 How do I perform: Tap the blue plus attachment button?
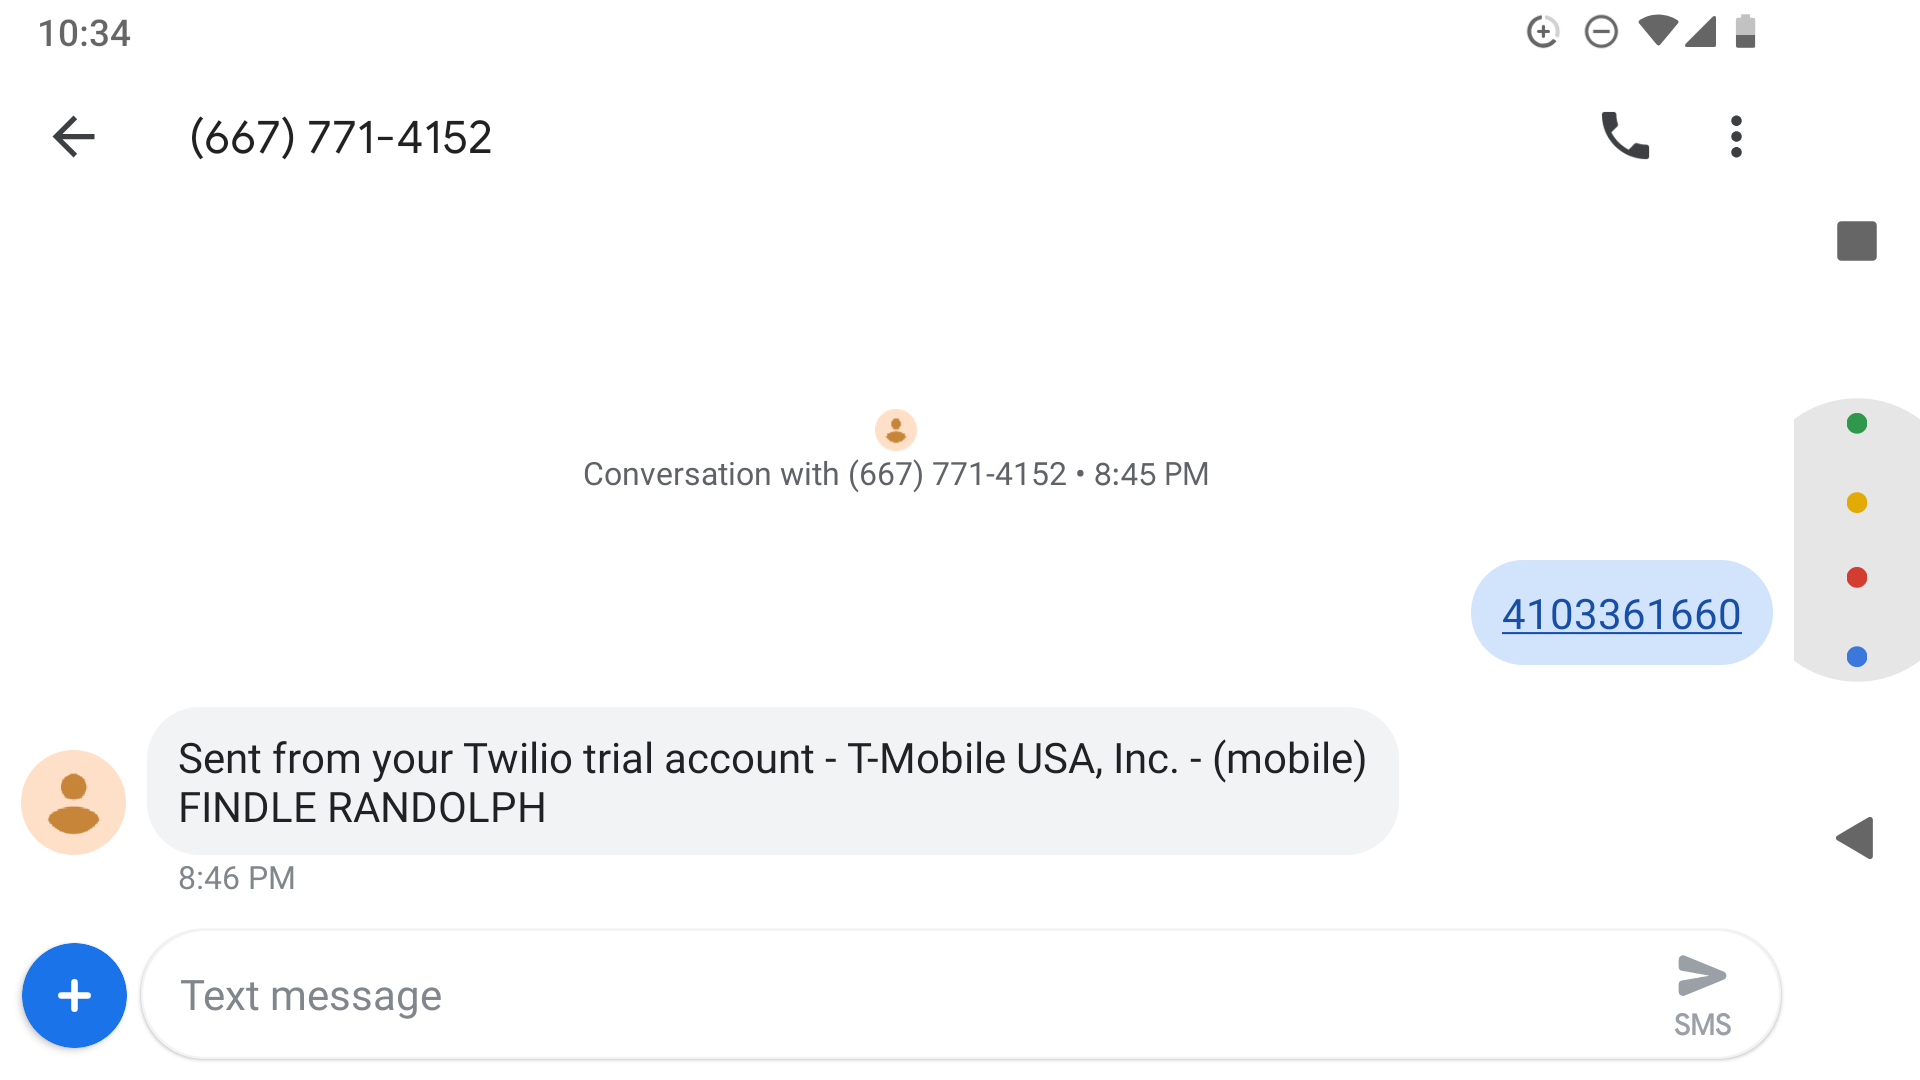(x=74, y=995)
